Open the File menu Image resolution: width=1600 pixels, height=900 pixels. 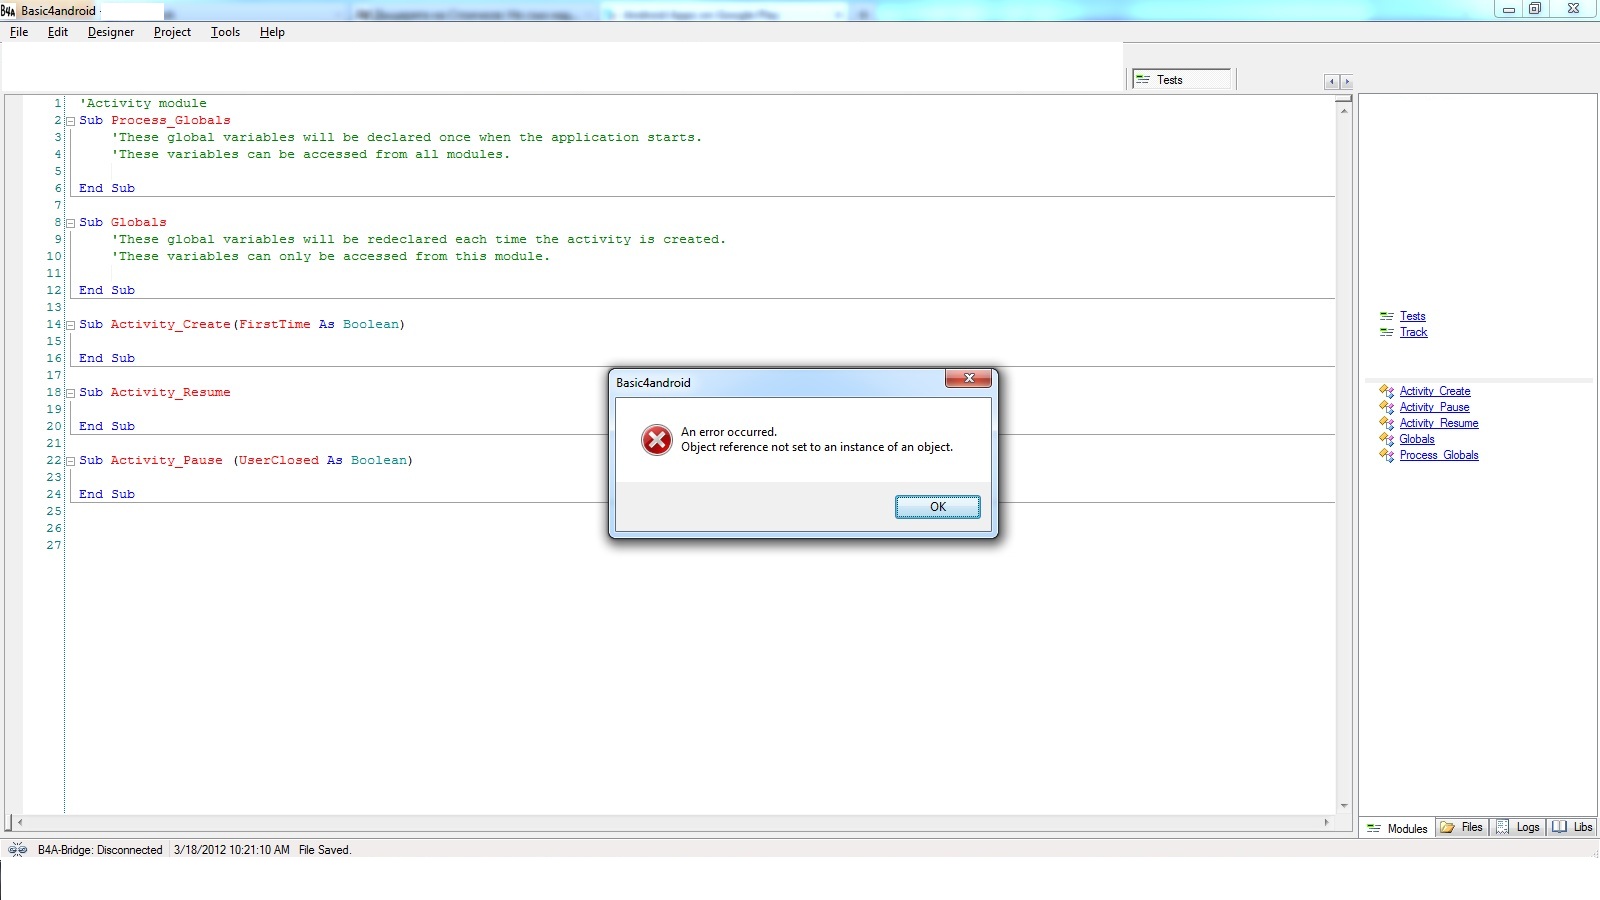coord(19,32)
